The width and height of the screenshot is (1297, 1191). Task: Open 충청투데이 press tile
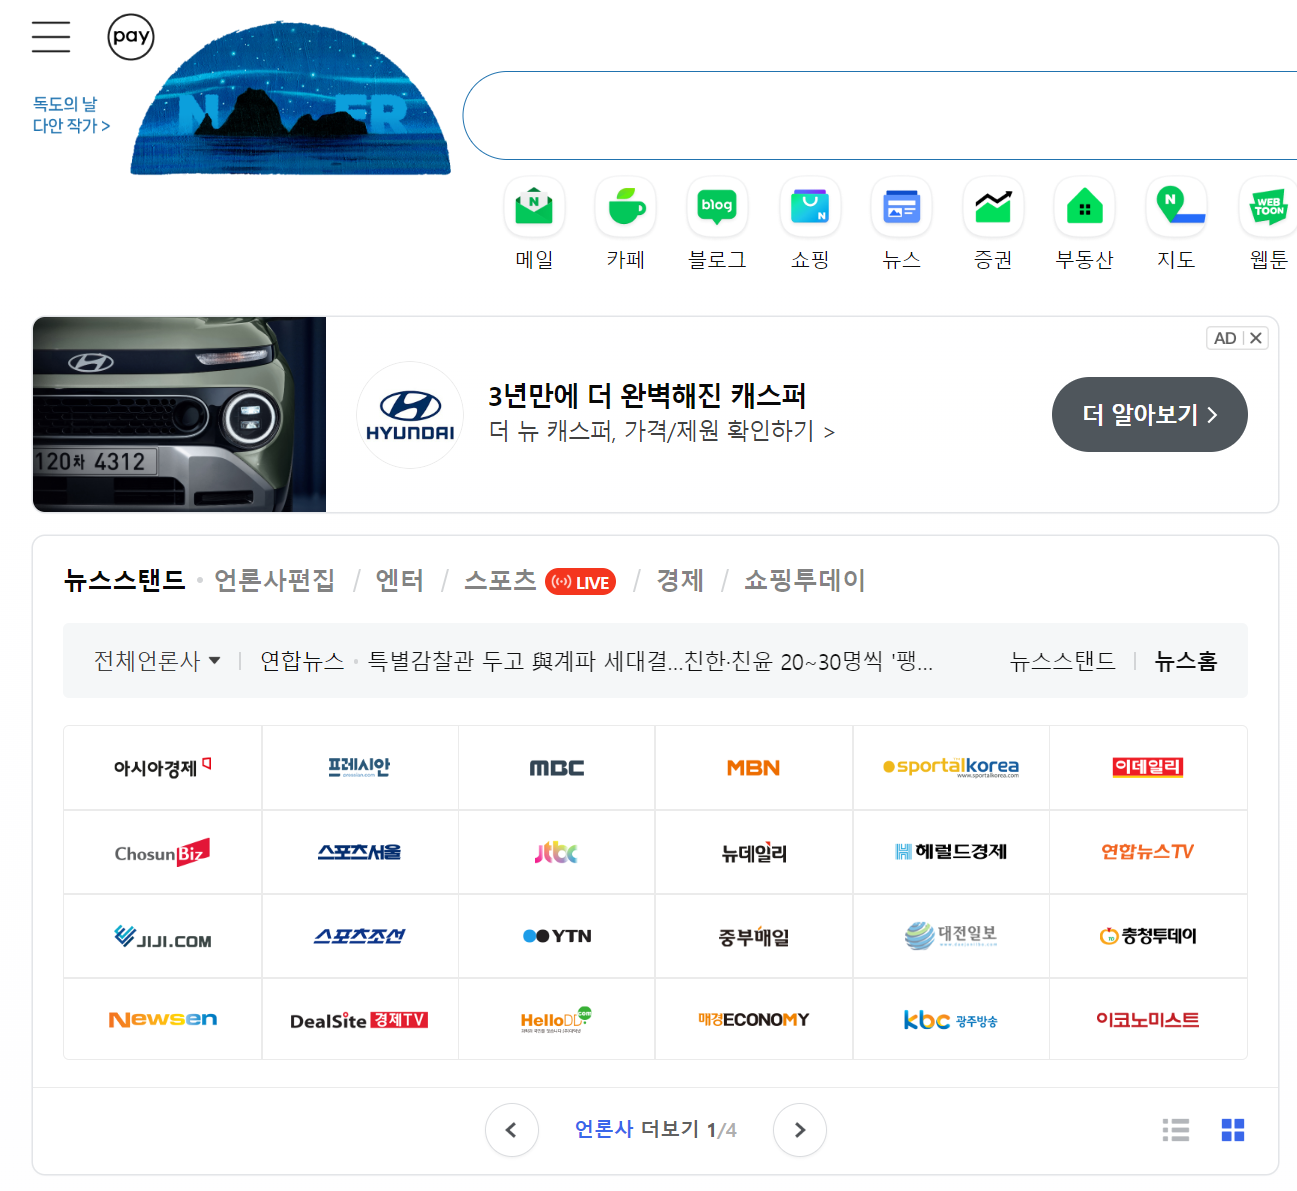pos(1148,936)
